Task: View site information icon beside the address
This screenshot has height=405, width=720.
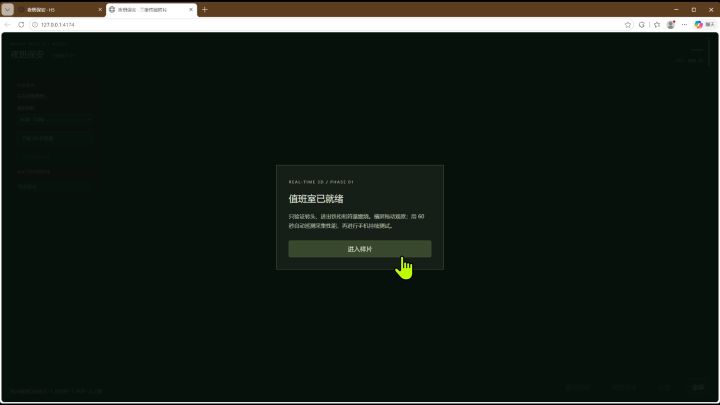Action: [35, 25]
